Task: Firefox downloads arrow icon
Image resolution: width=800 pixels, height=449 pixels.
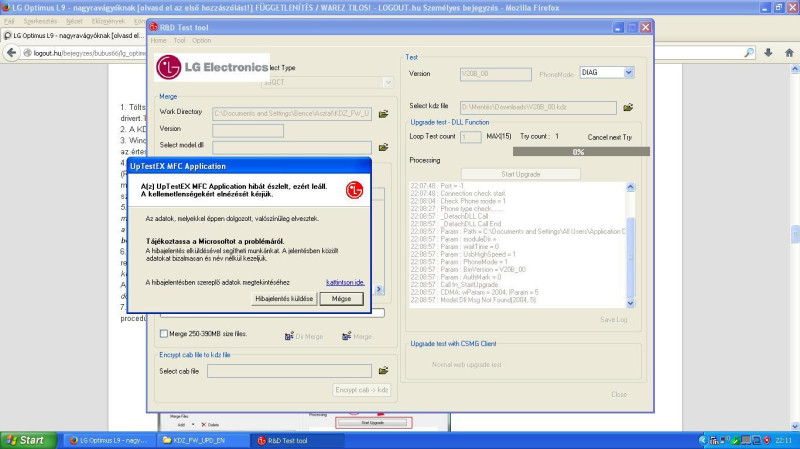Action: 768,53
